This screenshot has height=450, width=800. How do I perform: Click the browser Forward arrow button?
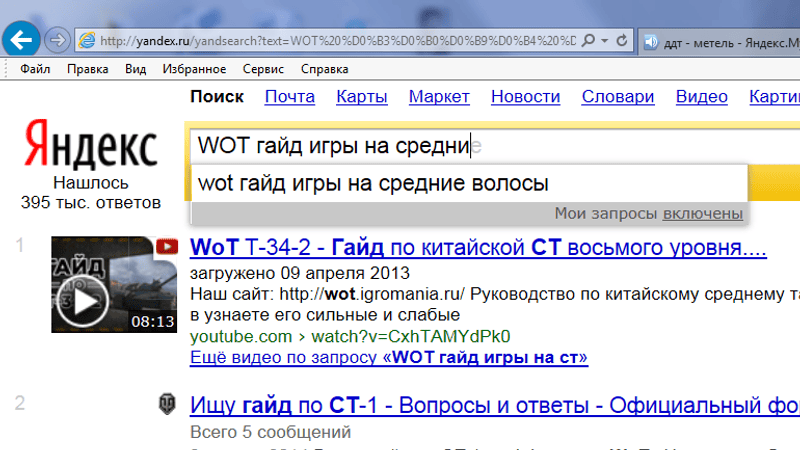(57, 40)
